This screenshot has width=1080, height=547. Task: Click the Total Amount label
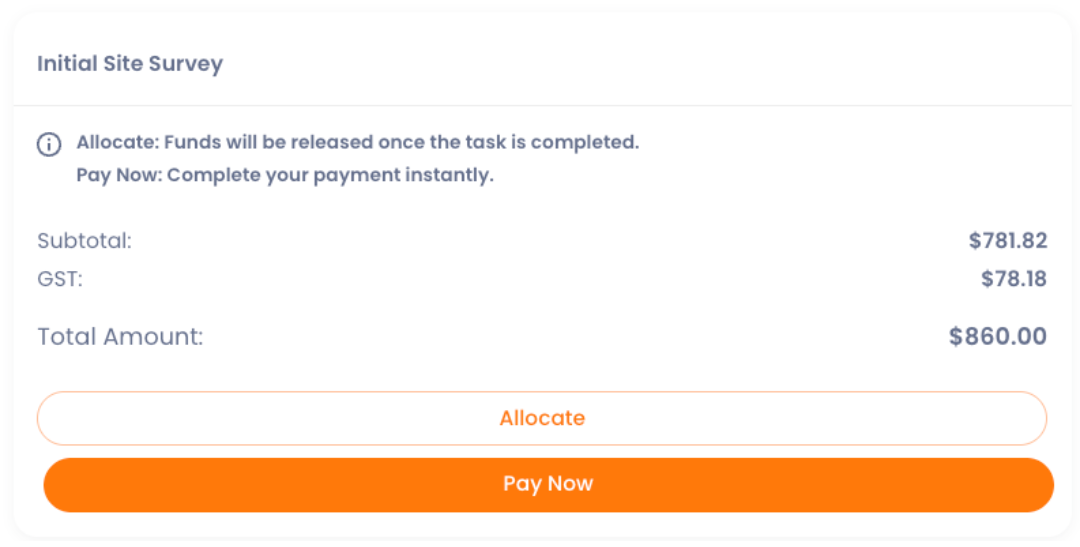pyautogui.click(x=120, y=337)
